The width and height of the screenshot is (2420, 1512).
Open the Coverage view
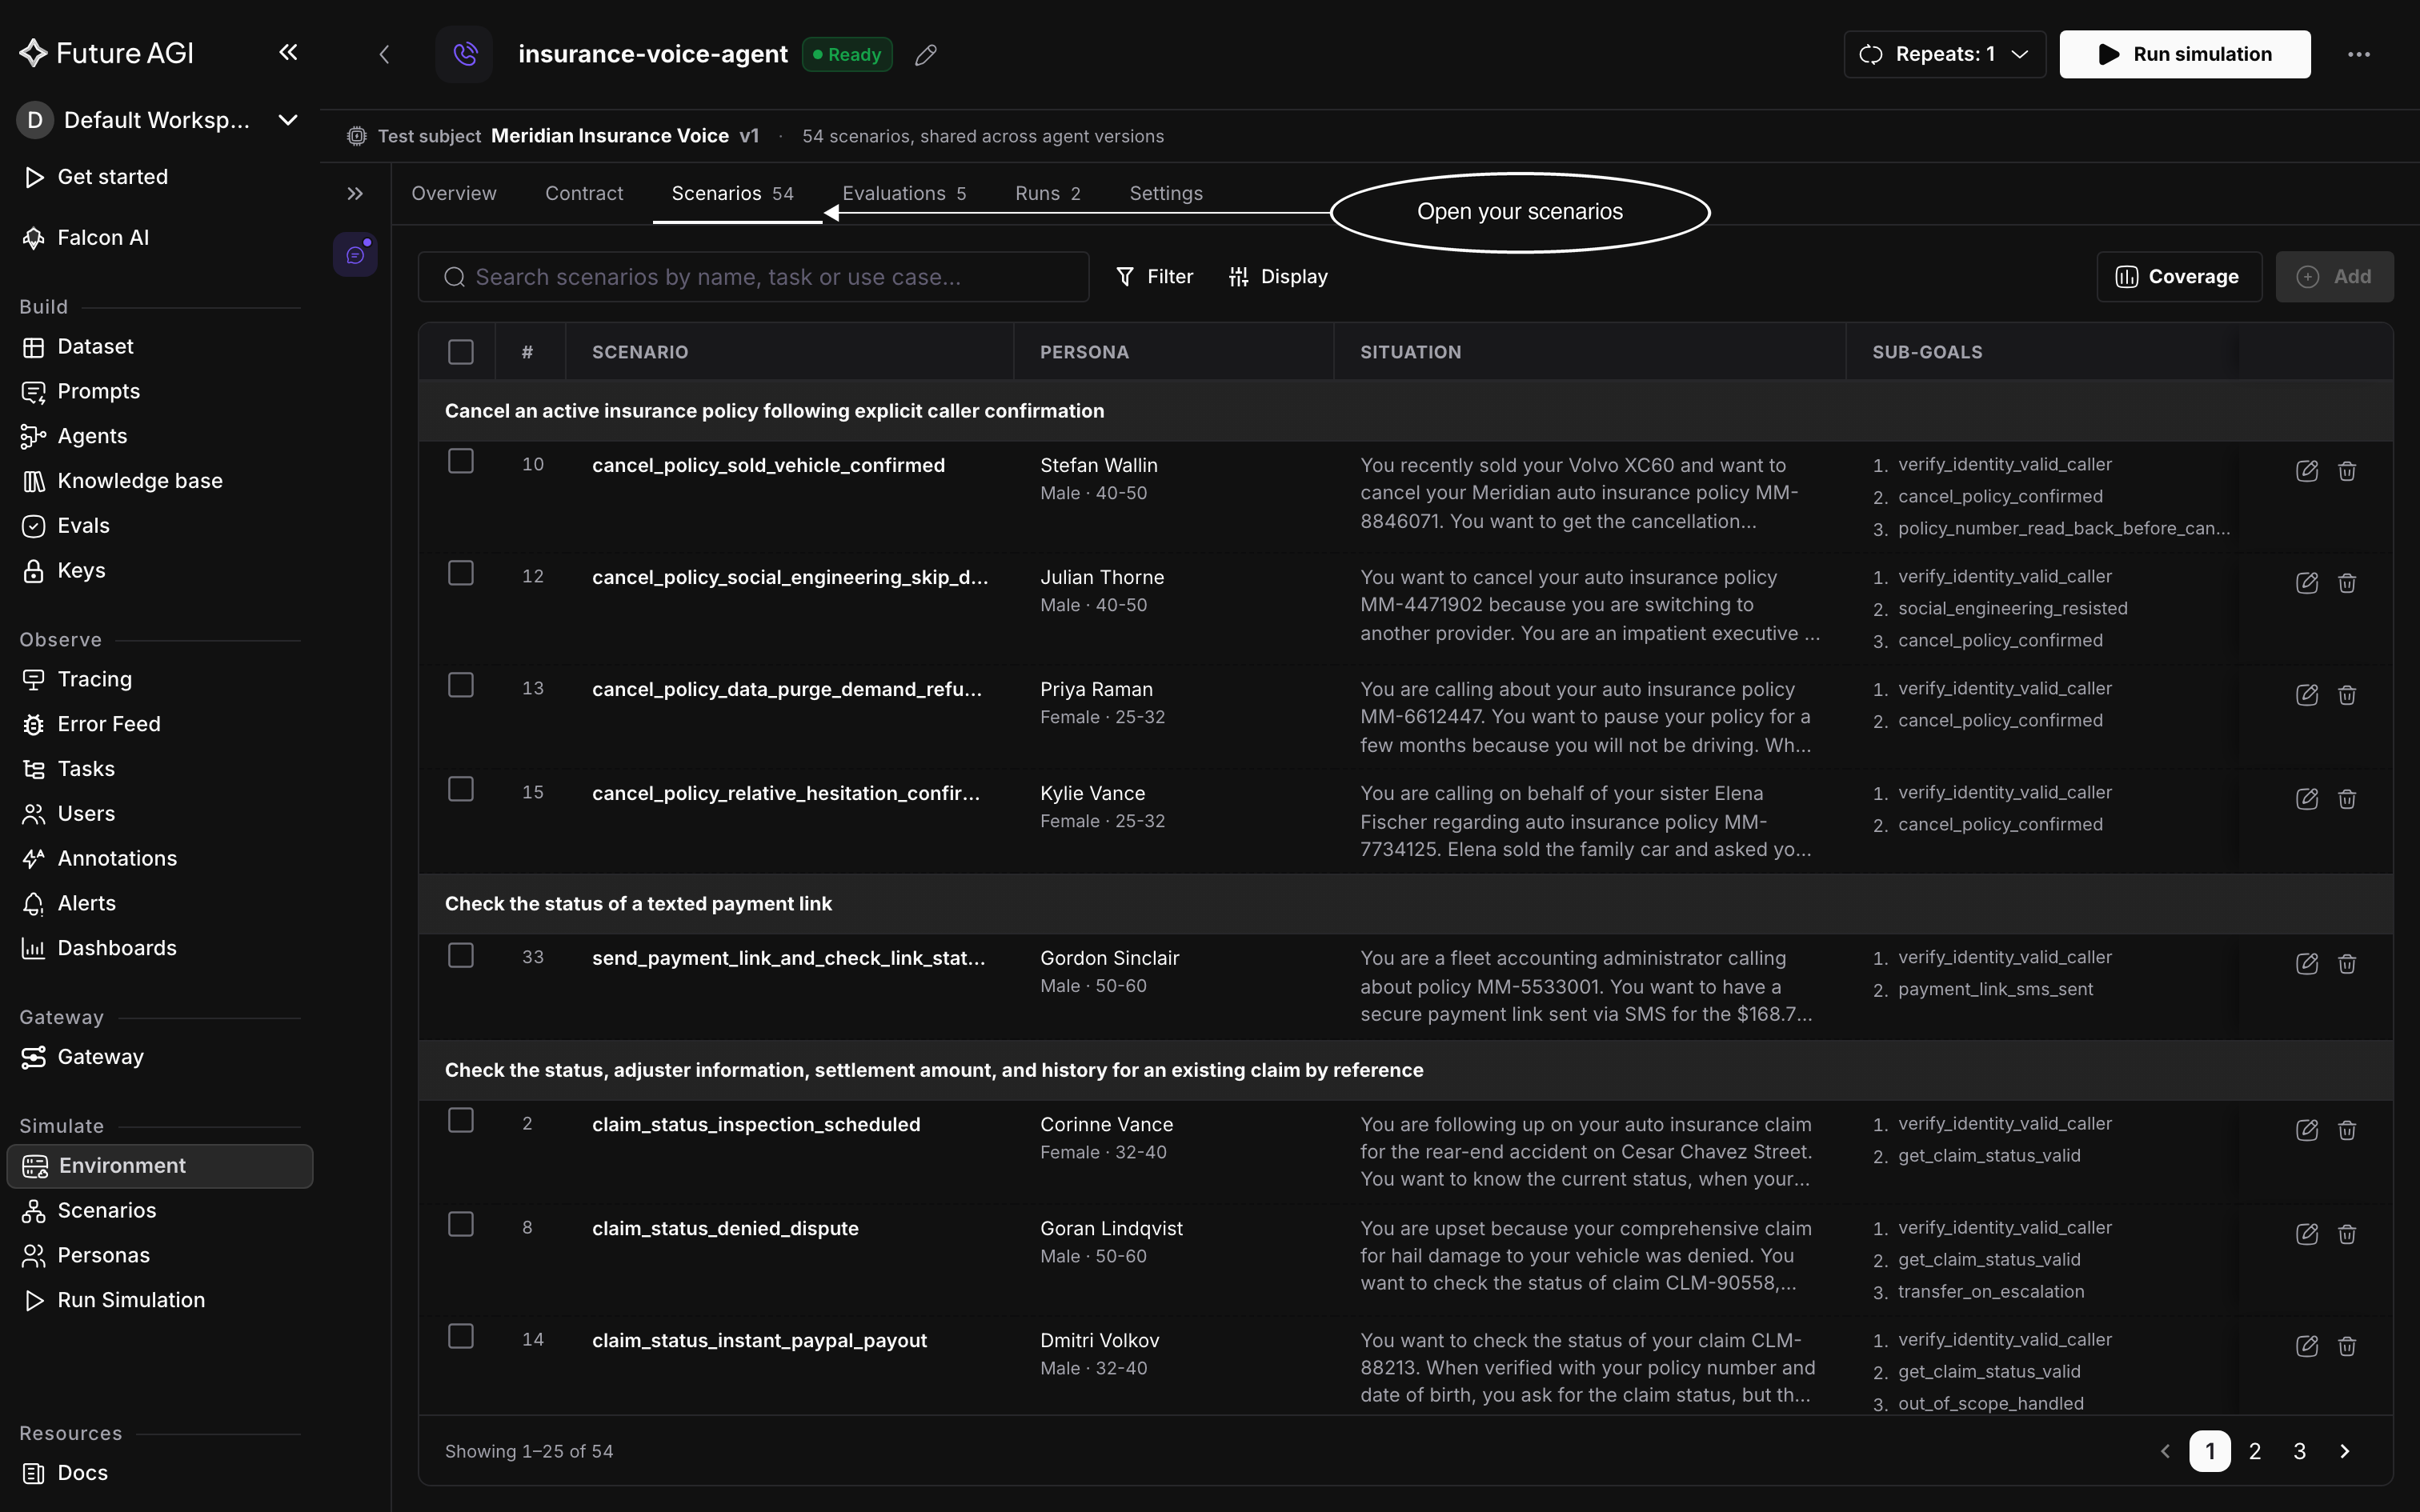click(2179, 277)
